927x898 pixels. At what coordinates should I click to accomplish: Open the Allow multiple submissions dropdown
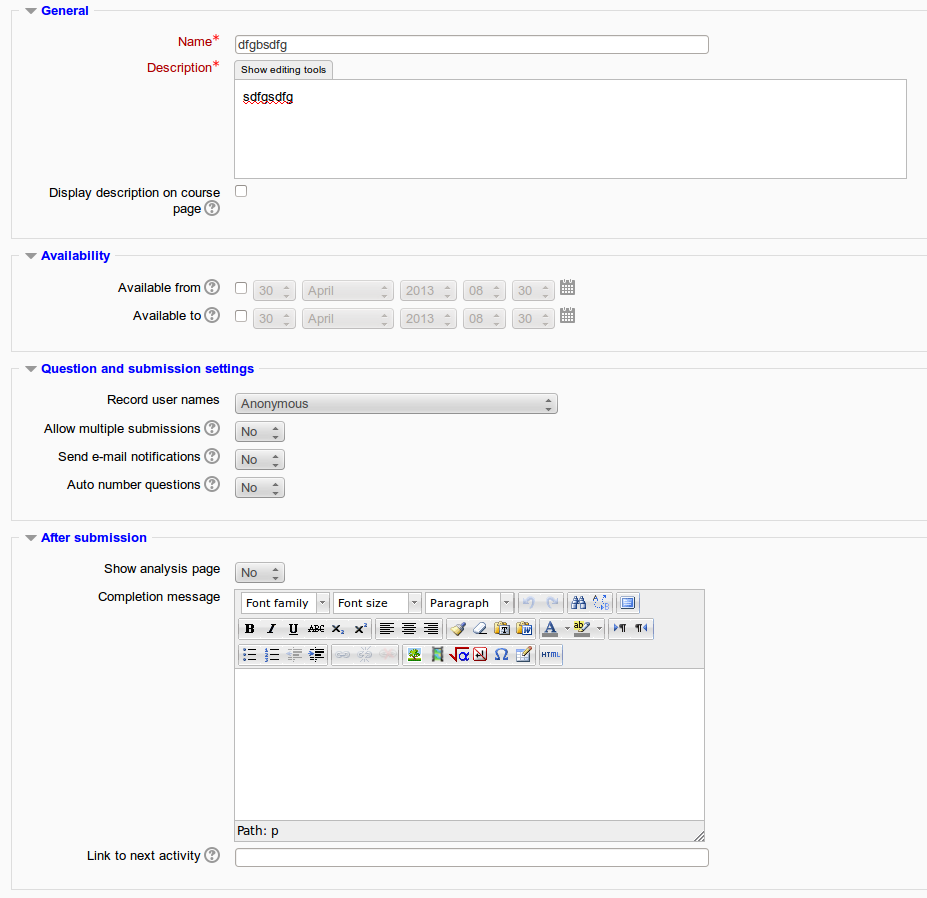[x=260, y=432]
